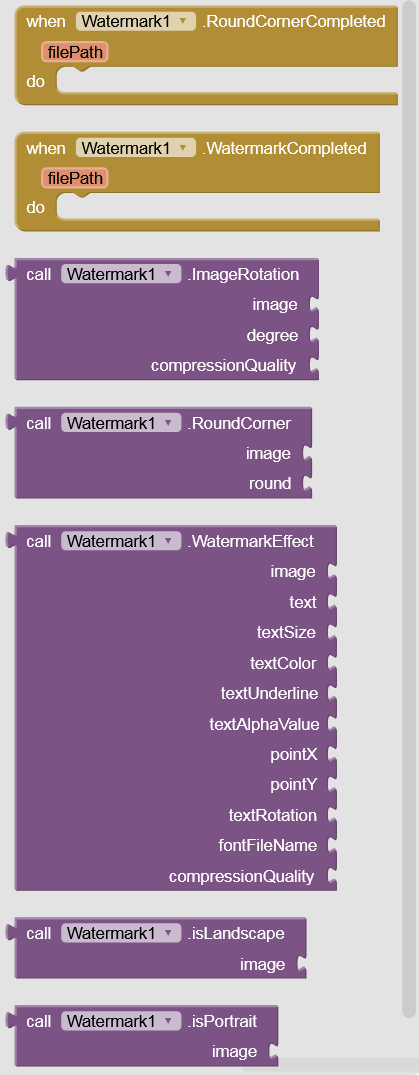Select filePath parameter in RoundCornerCompleted block
Screen dimensions: 419x1075
click(75, 52)
